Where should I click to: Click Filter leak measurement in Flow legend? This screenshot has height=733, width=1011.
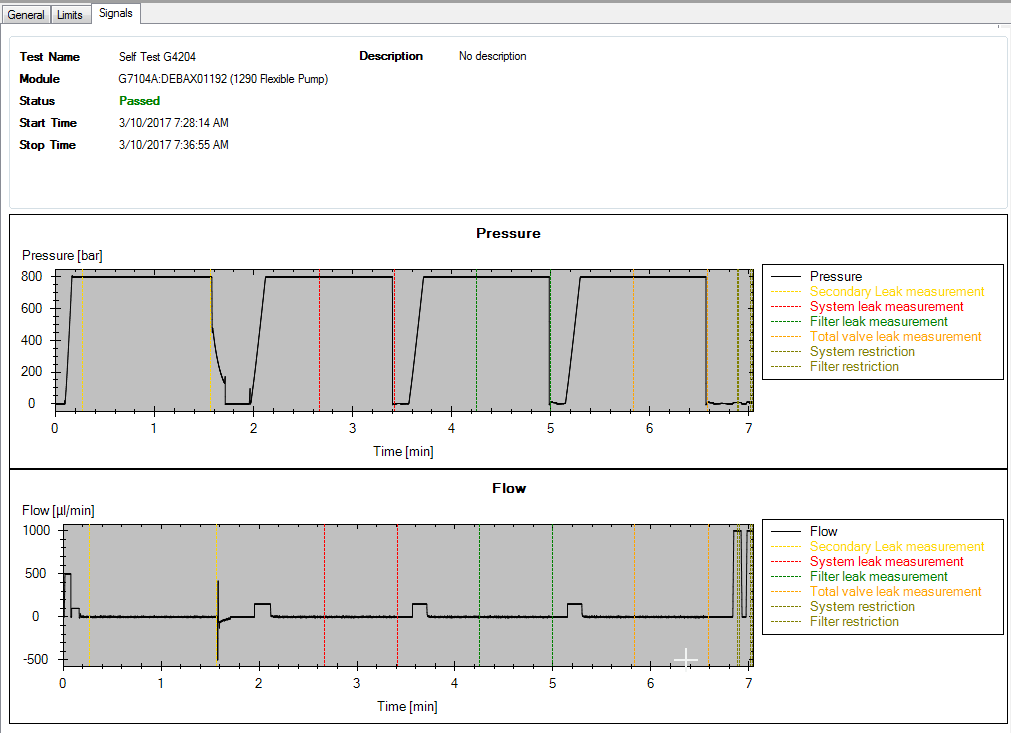(878, 577)
